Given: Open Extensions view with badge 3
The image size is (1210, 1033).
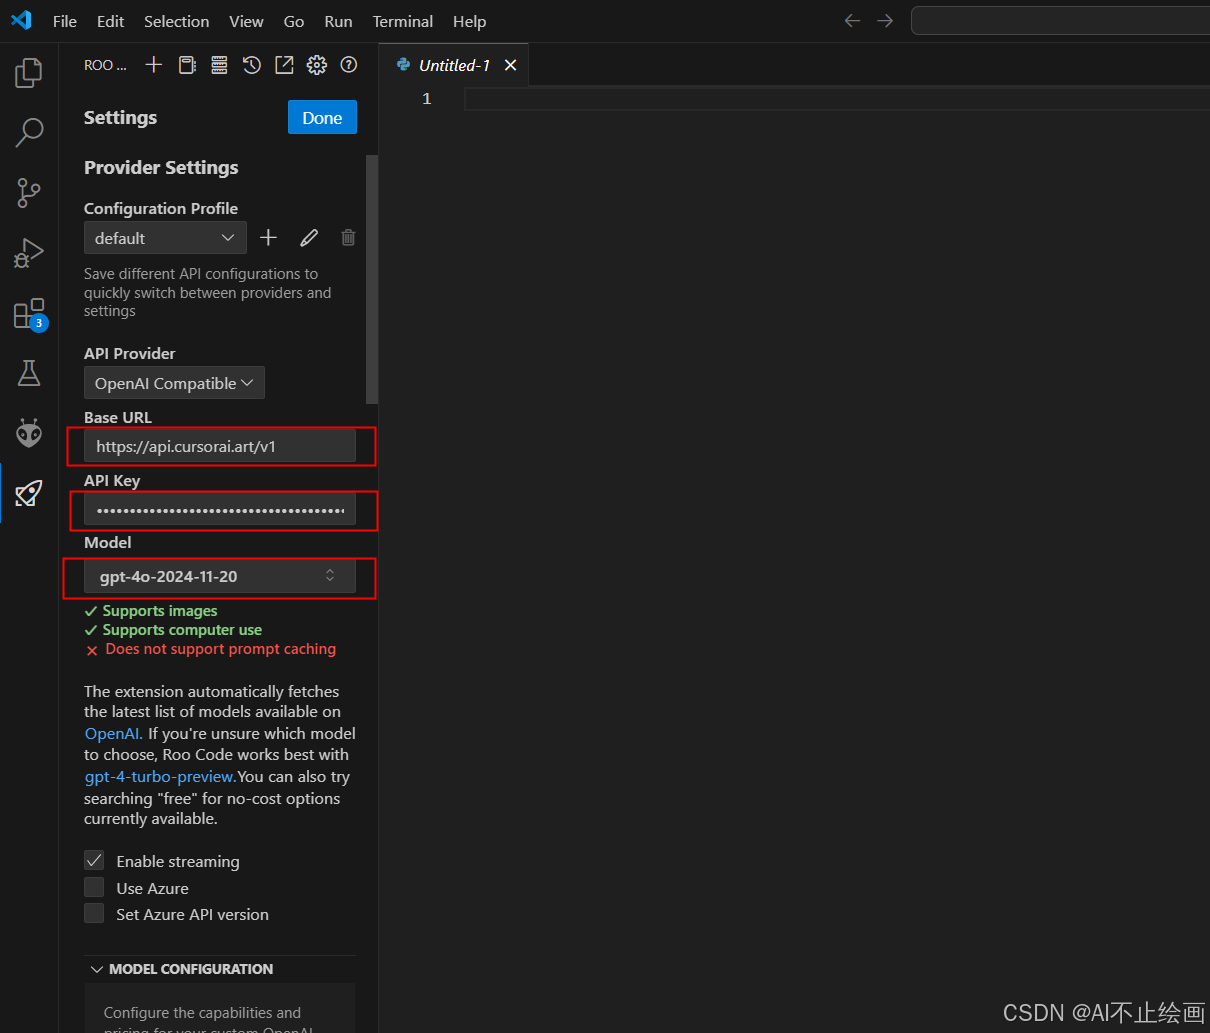Looking at the screenshot, I should tap(29, 314).
